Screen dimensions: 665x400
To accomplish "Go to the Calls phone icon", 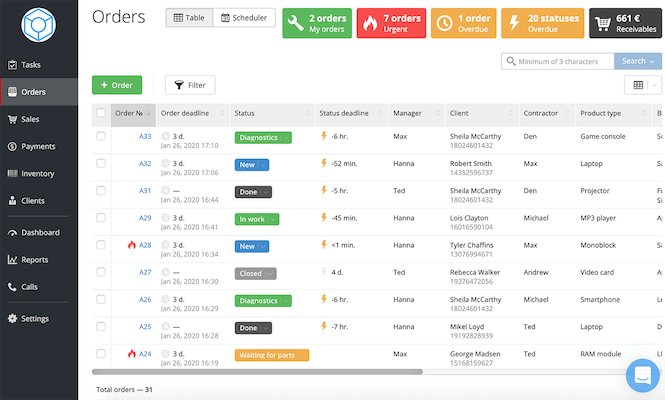I will tap(12, 287).
